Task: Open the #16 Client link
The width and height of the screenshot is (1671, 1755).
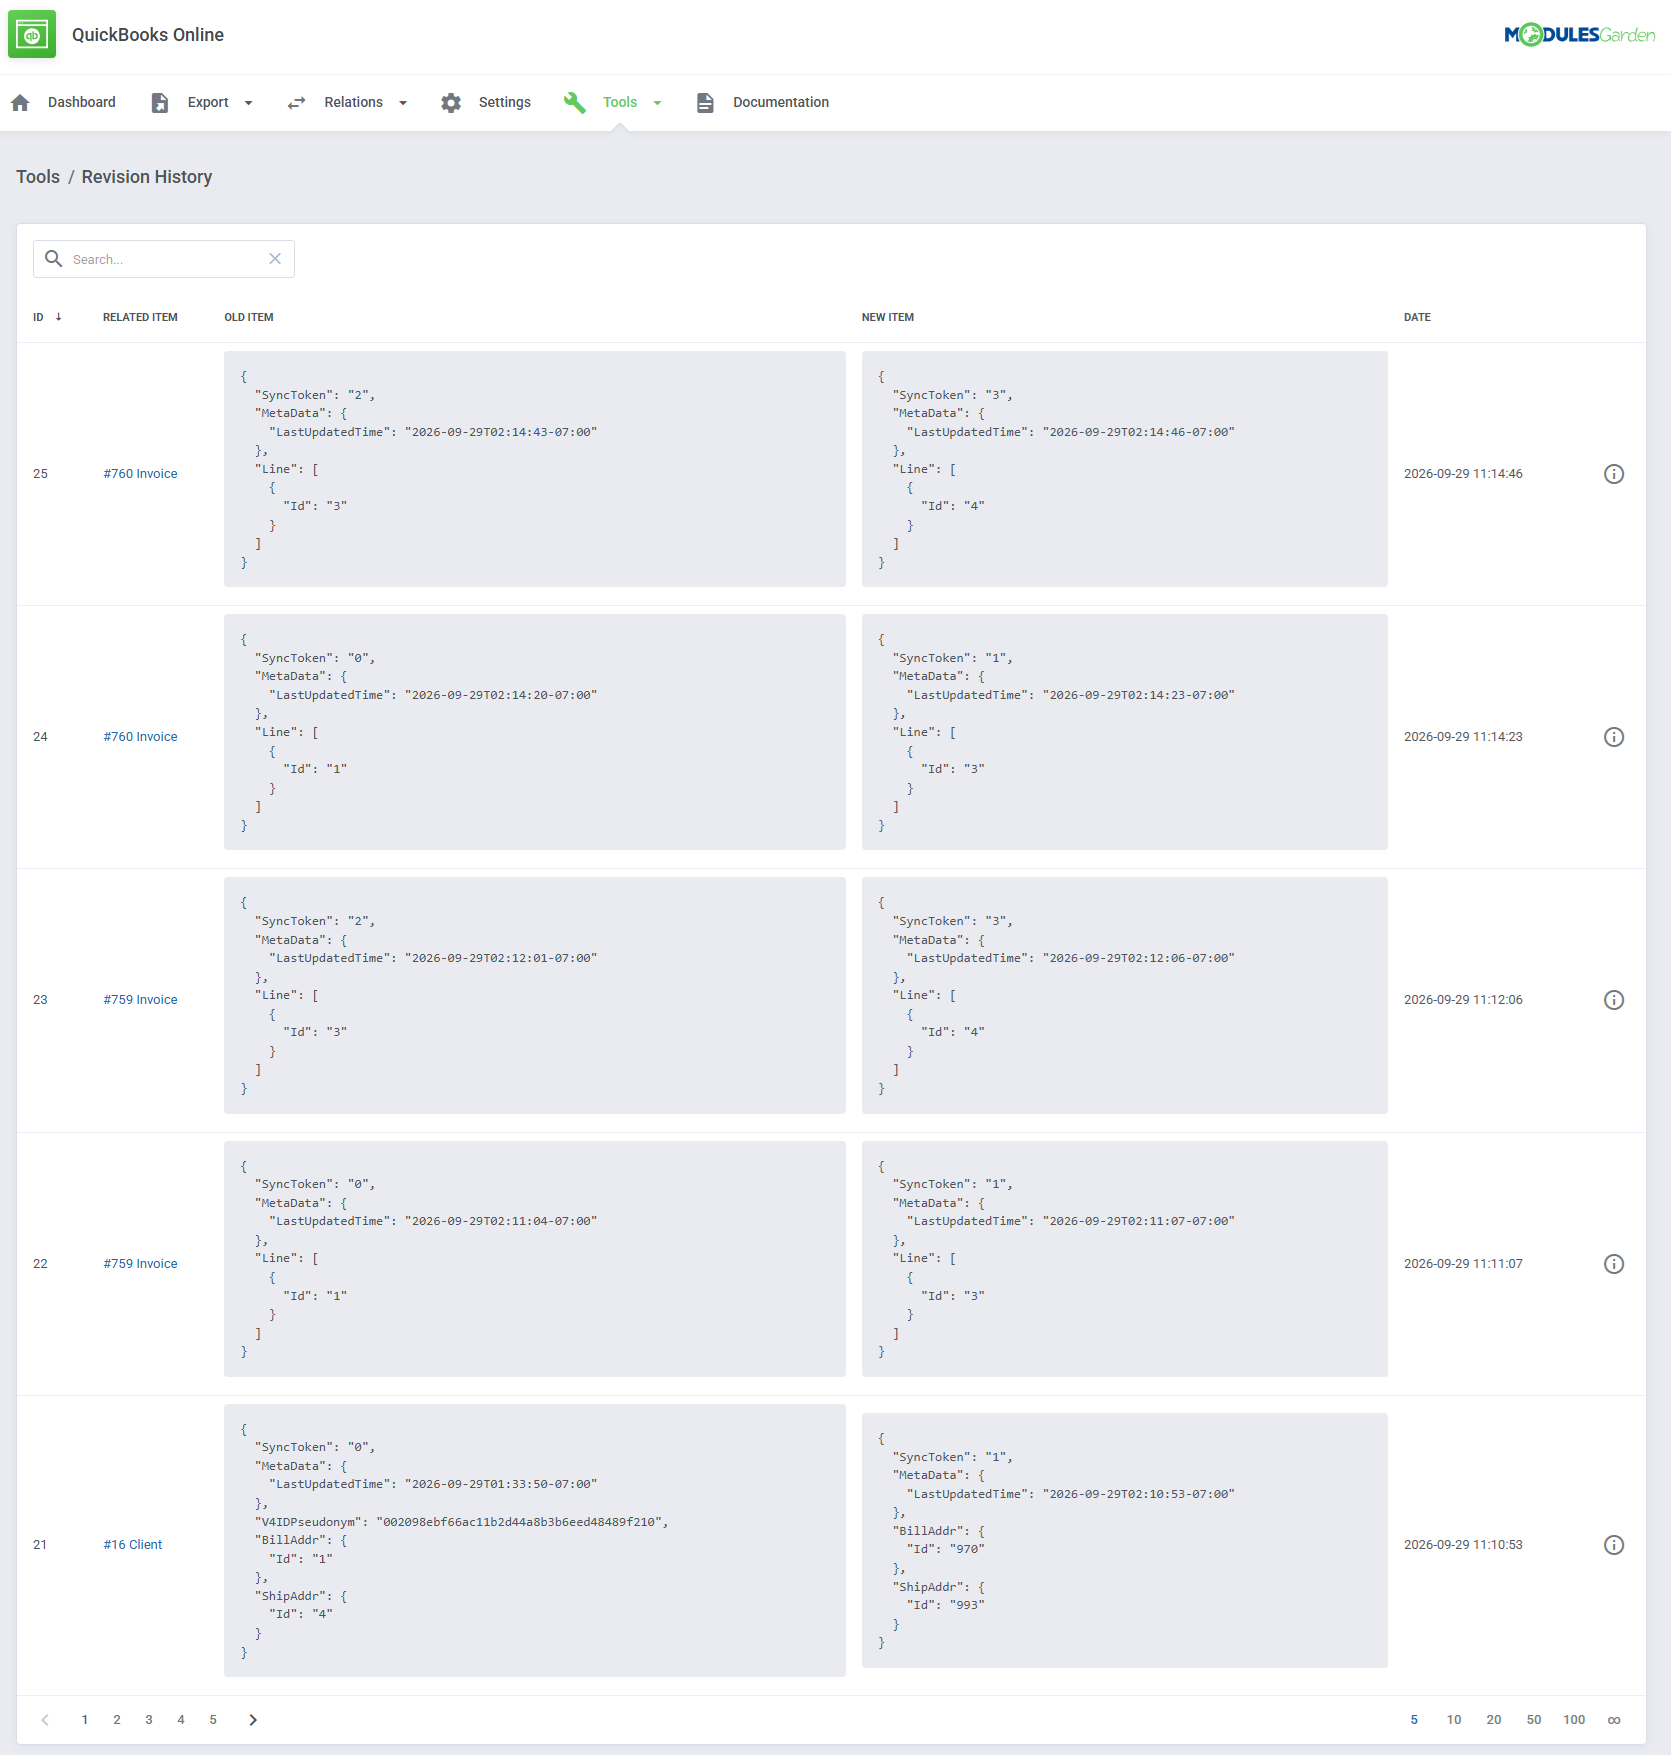Action: click(132, 1545)
